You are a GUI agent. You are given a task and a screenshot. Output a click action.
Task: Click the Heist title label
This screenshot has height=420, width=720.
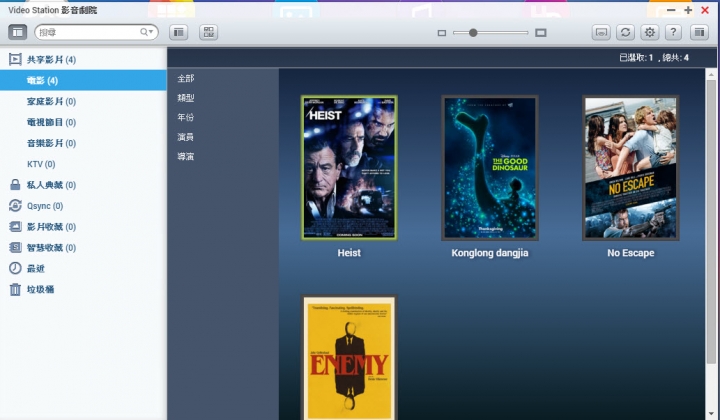pos(349,253)
